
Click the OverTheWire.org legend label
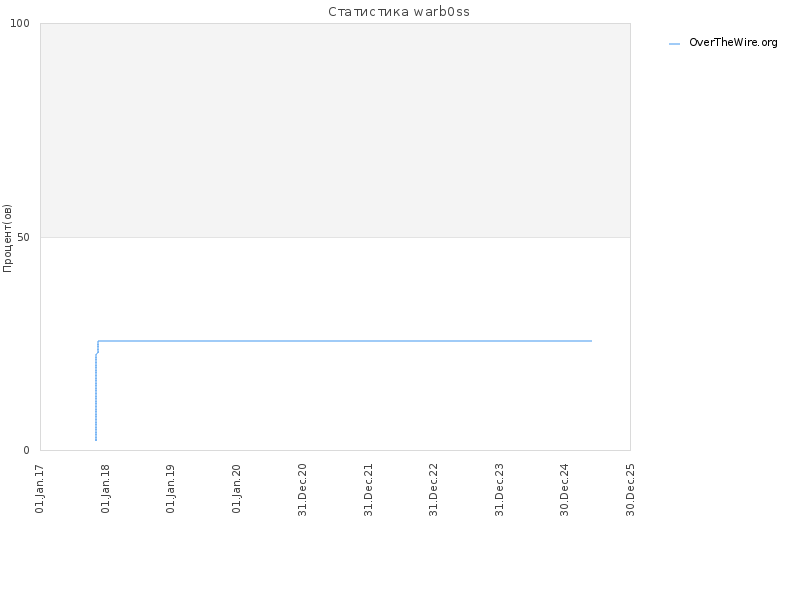point(733,43)
